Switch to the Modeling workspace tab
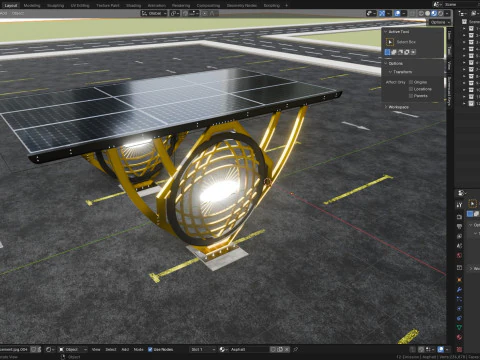 pyautogui.click(x=32, y=5)
